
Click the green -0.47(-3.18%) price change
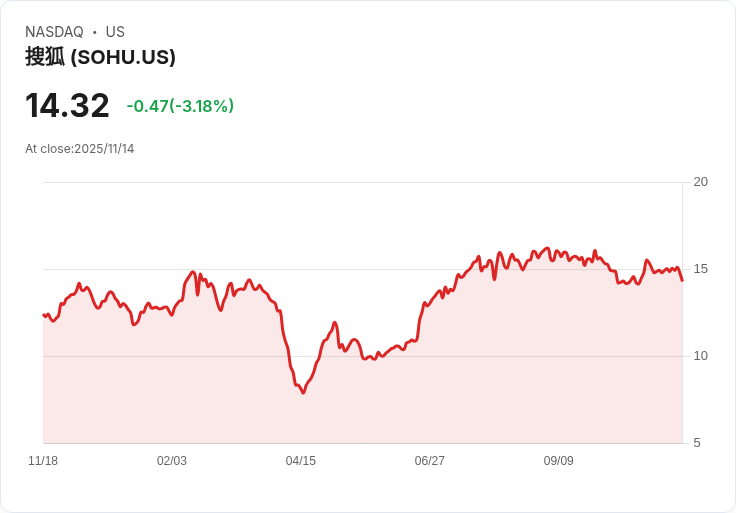(x=180, y=106)
